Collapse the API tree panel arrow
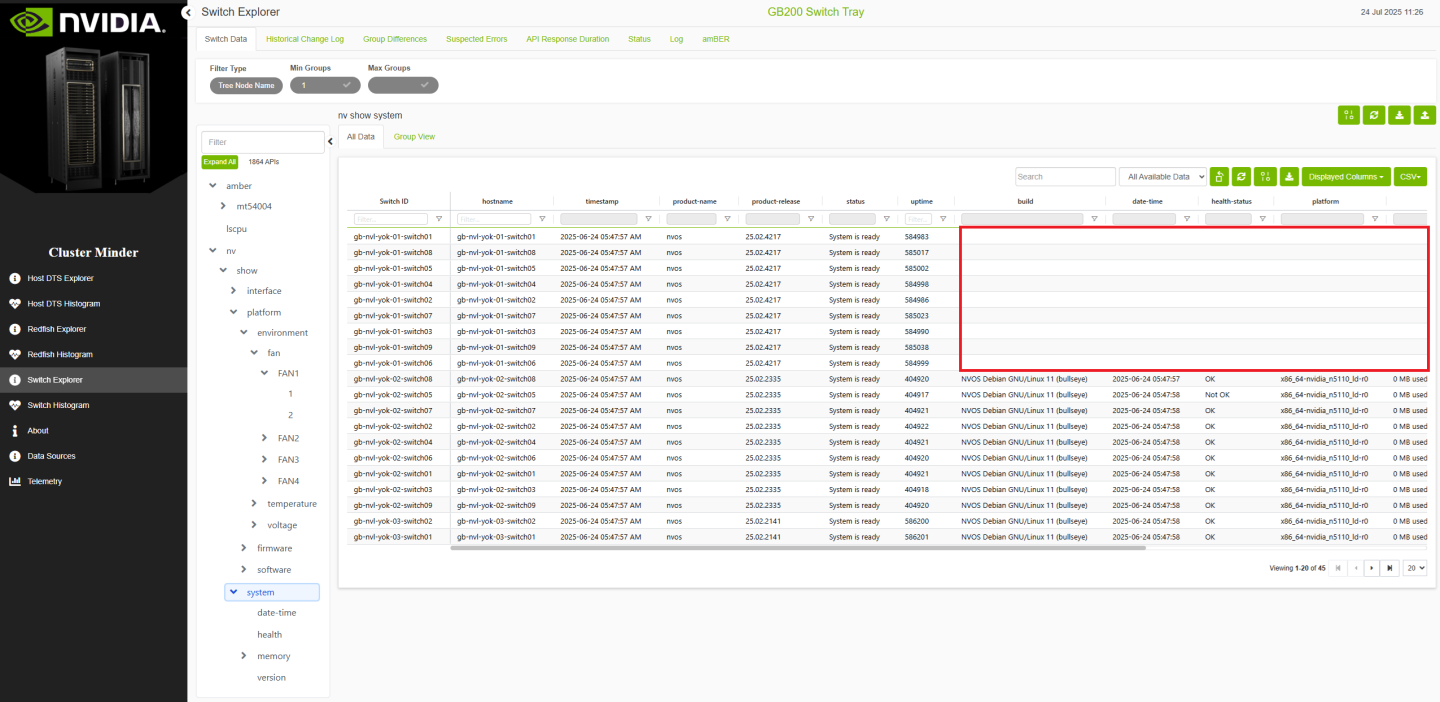 click(331, 142)
